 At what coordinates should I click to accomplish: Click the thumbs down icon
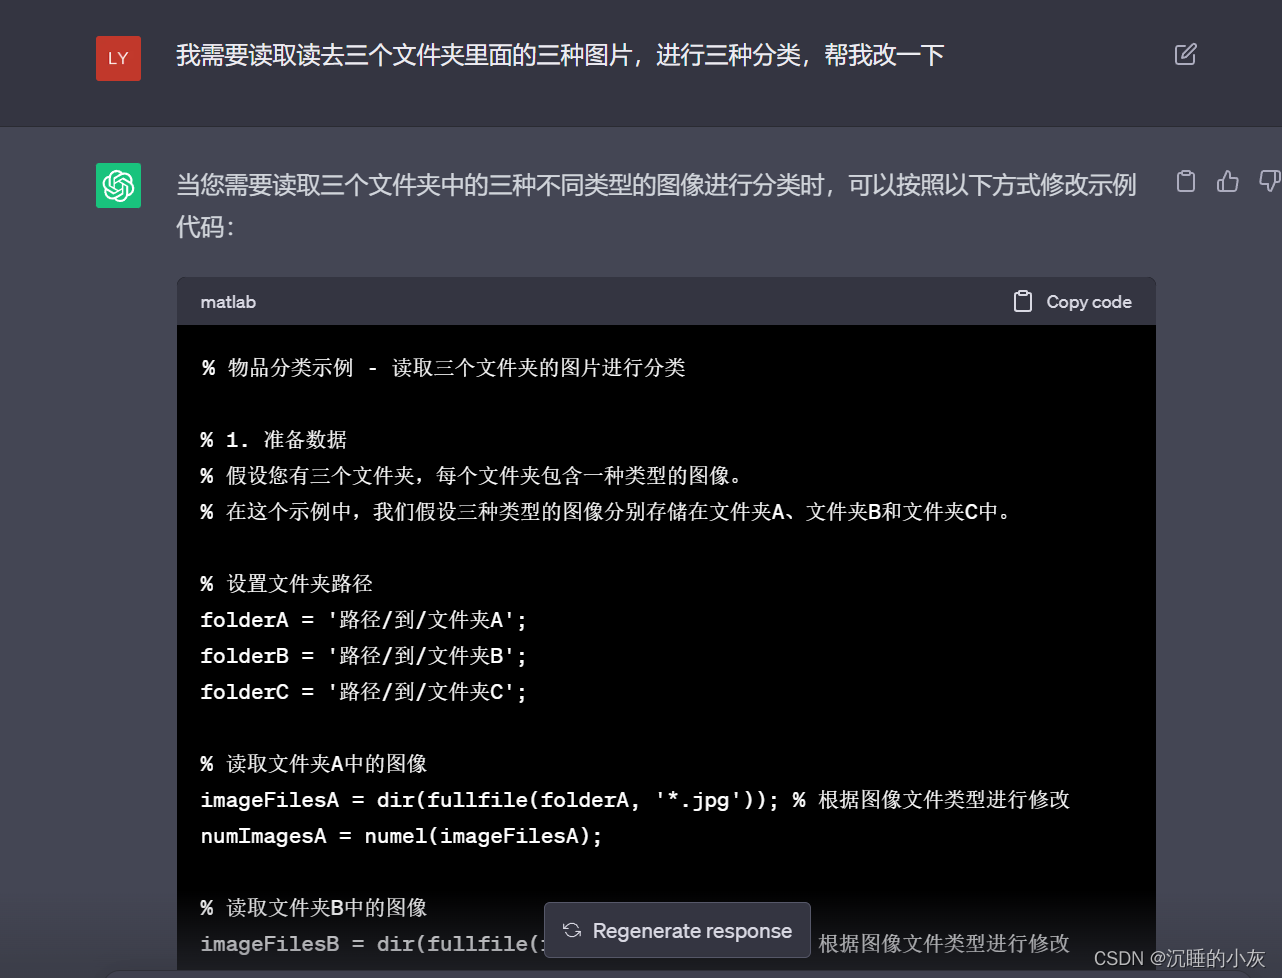(x=1270, y=181)
